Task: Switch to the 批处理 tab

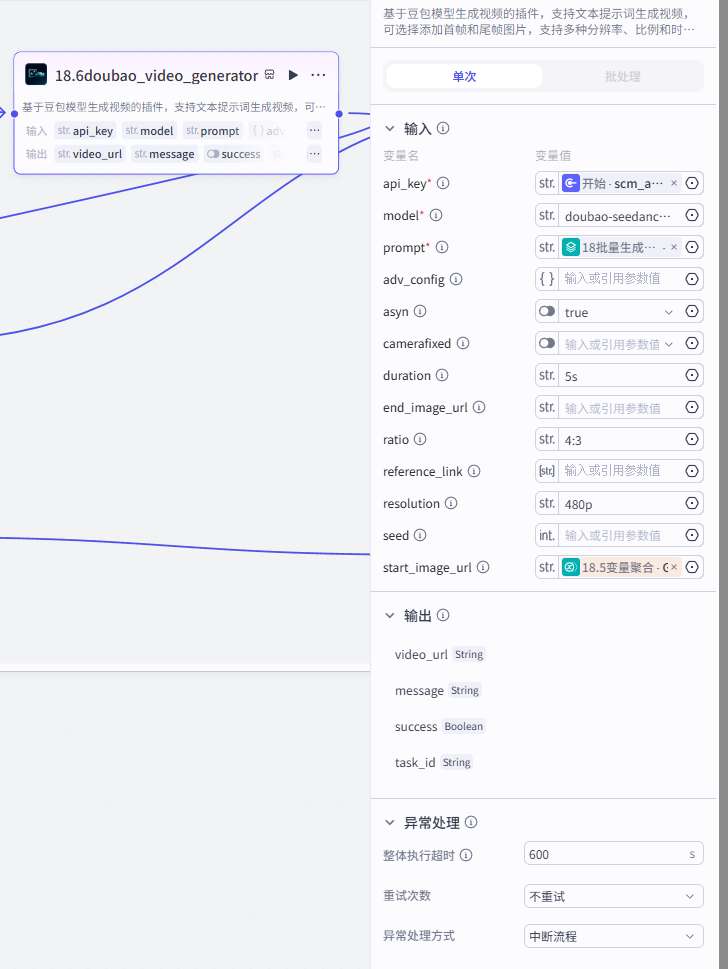Action: coord(622,76)
